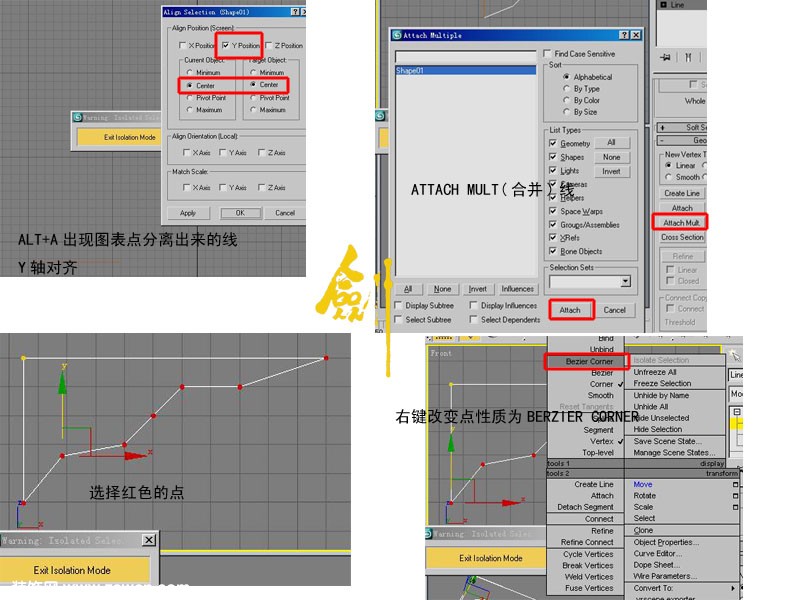
Task: Uncheck the Bone Objects list type
Action: pyautogui.click(x=553, y=251)
